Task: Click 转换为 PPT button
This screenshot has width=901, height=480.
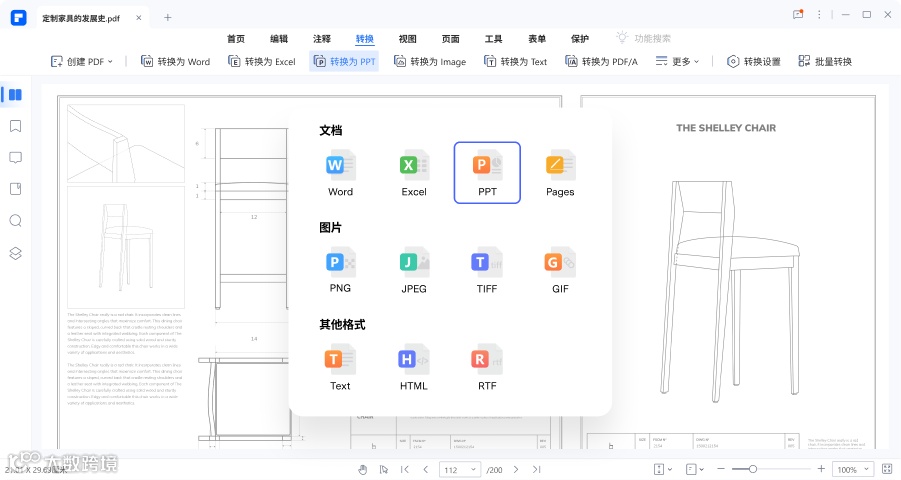Action: tap(344, 62)
